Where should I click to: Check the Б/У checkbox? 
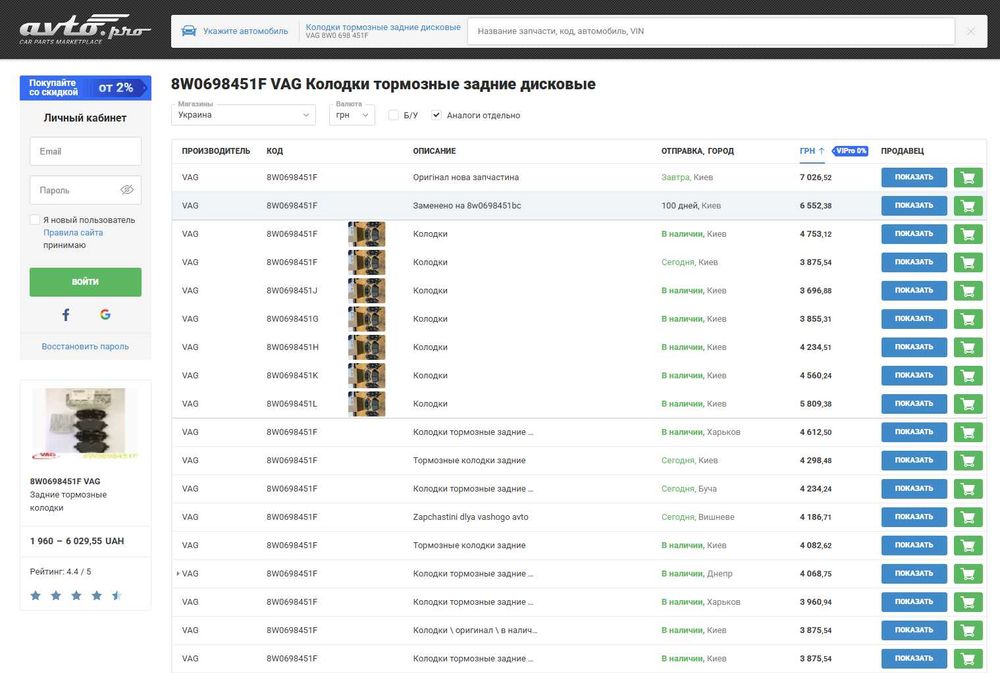[x=393, y=115]
